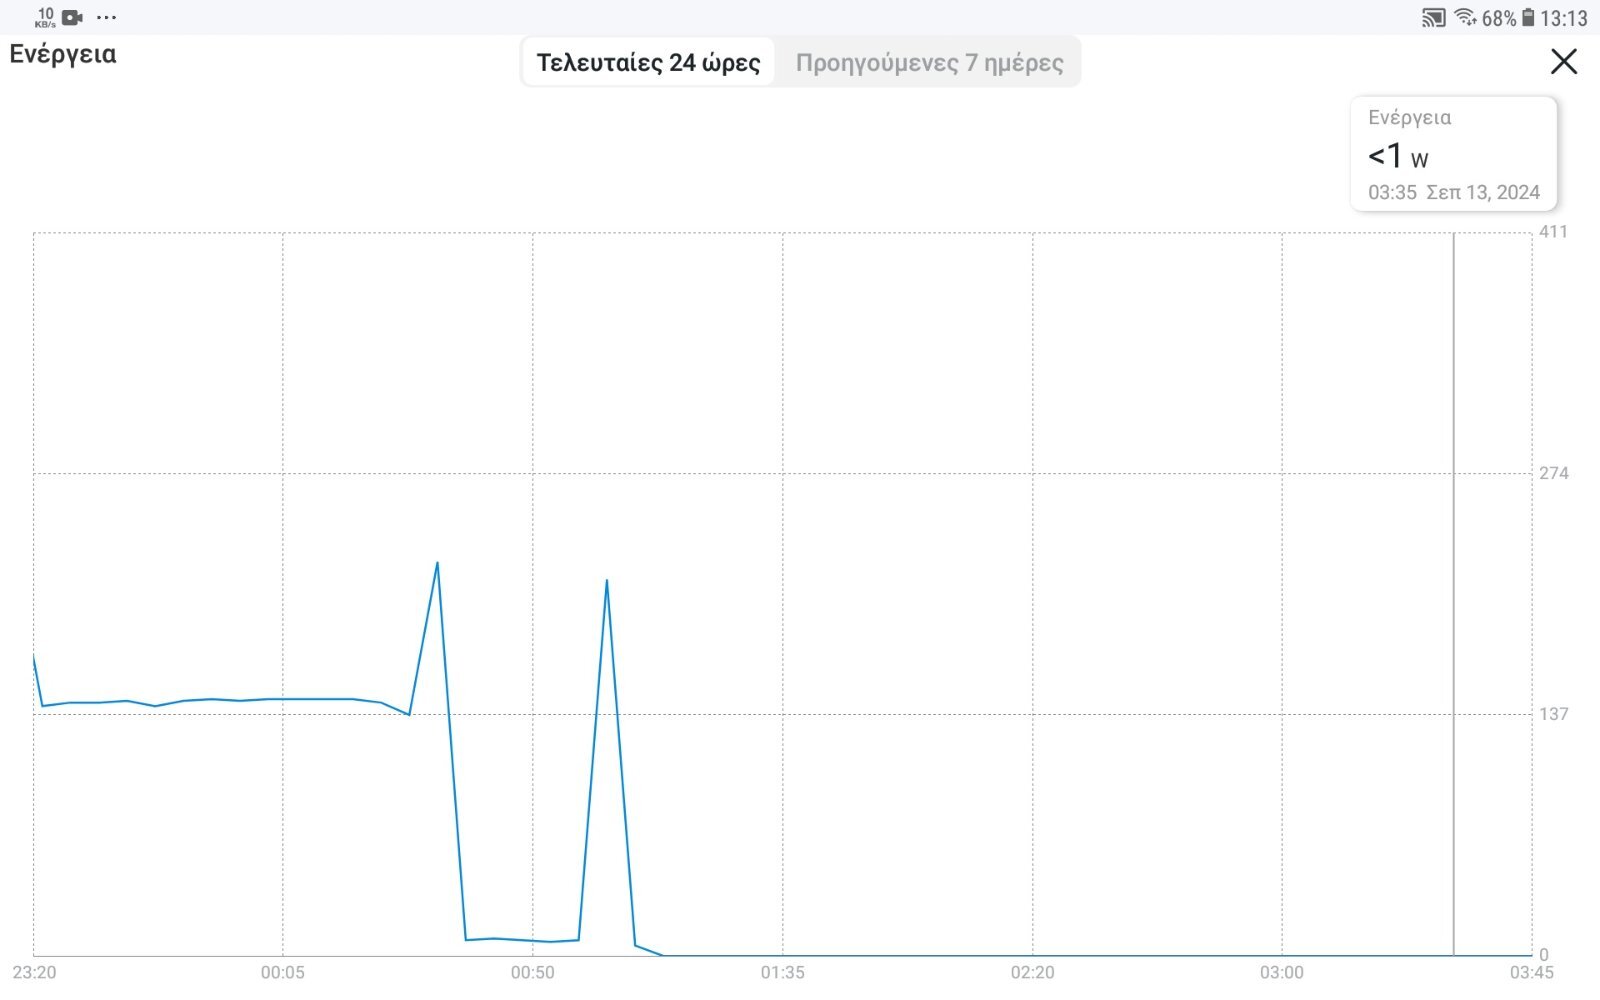Screen dimensions: 1600x1000
Task: Tap the 10 KB/s network speed indicator
Action: 45,17
